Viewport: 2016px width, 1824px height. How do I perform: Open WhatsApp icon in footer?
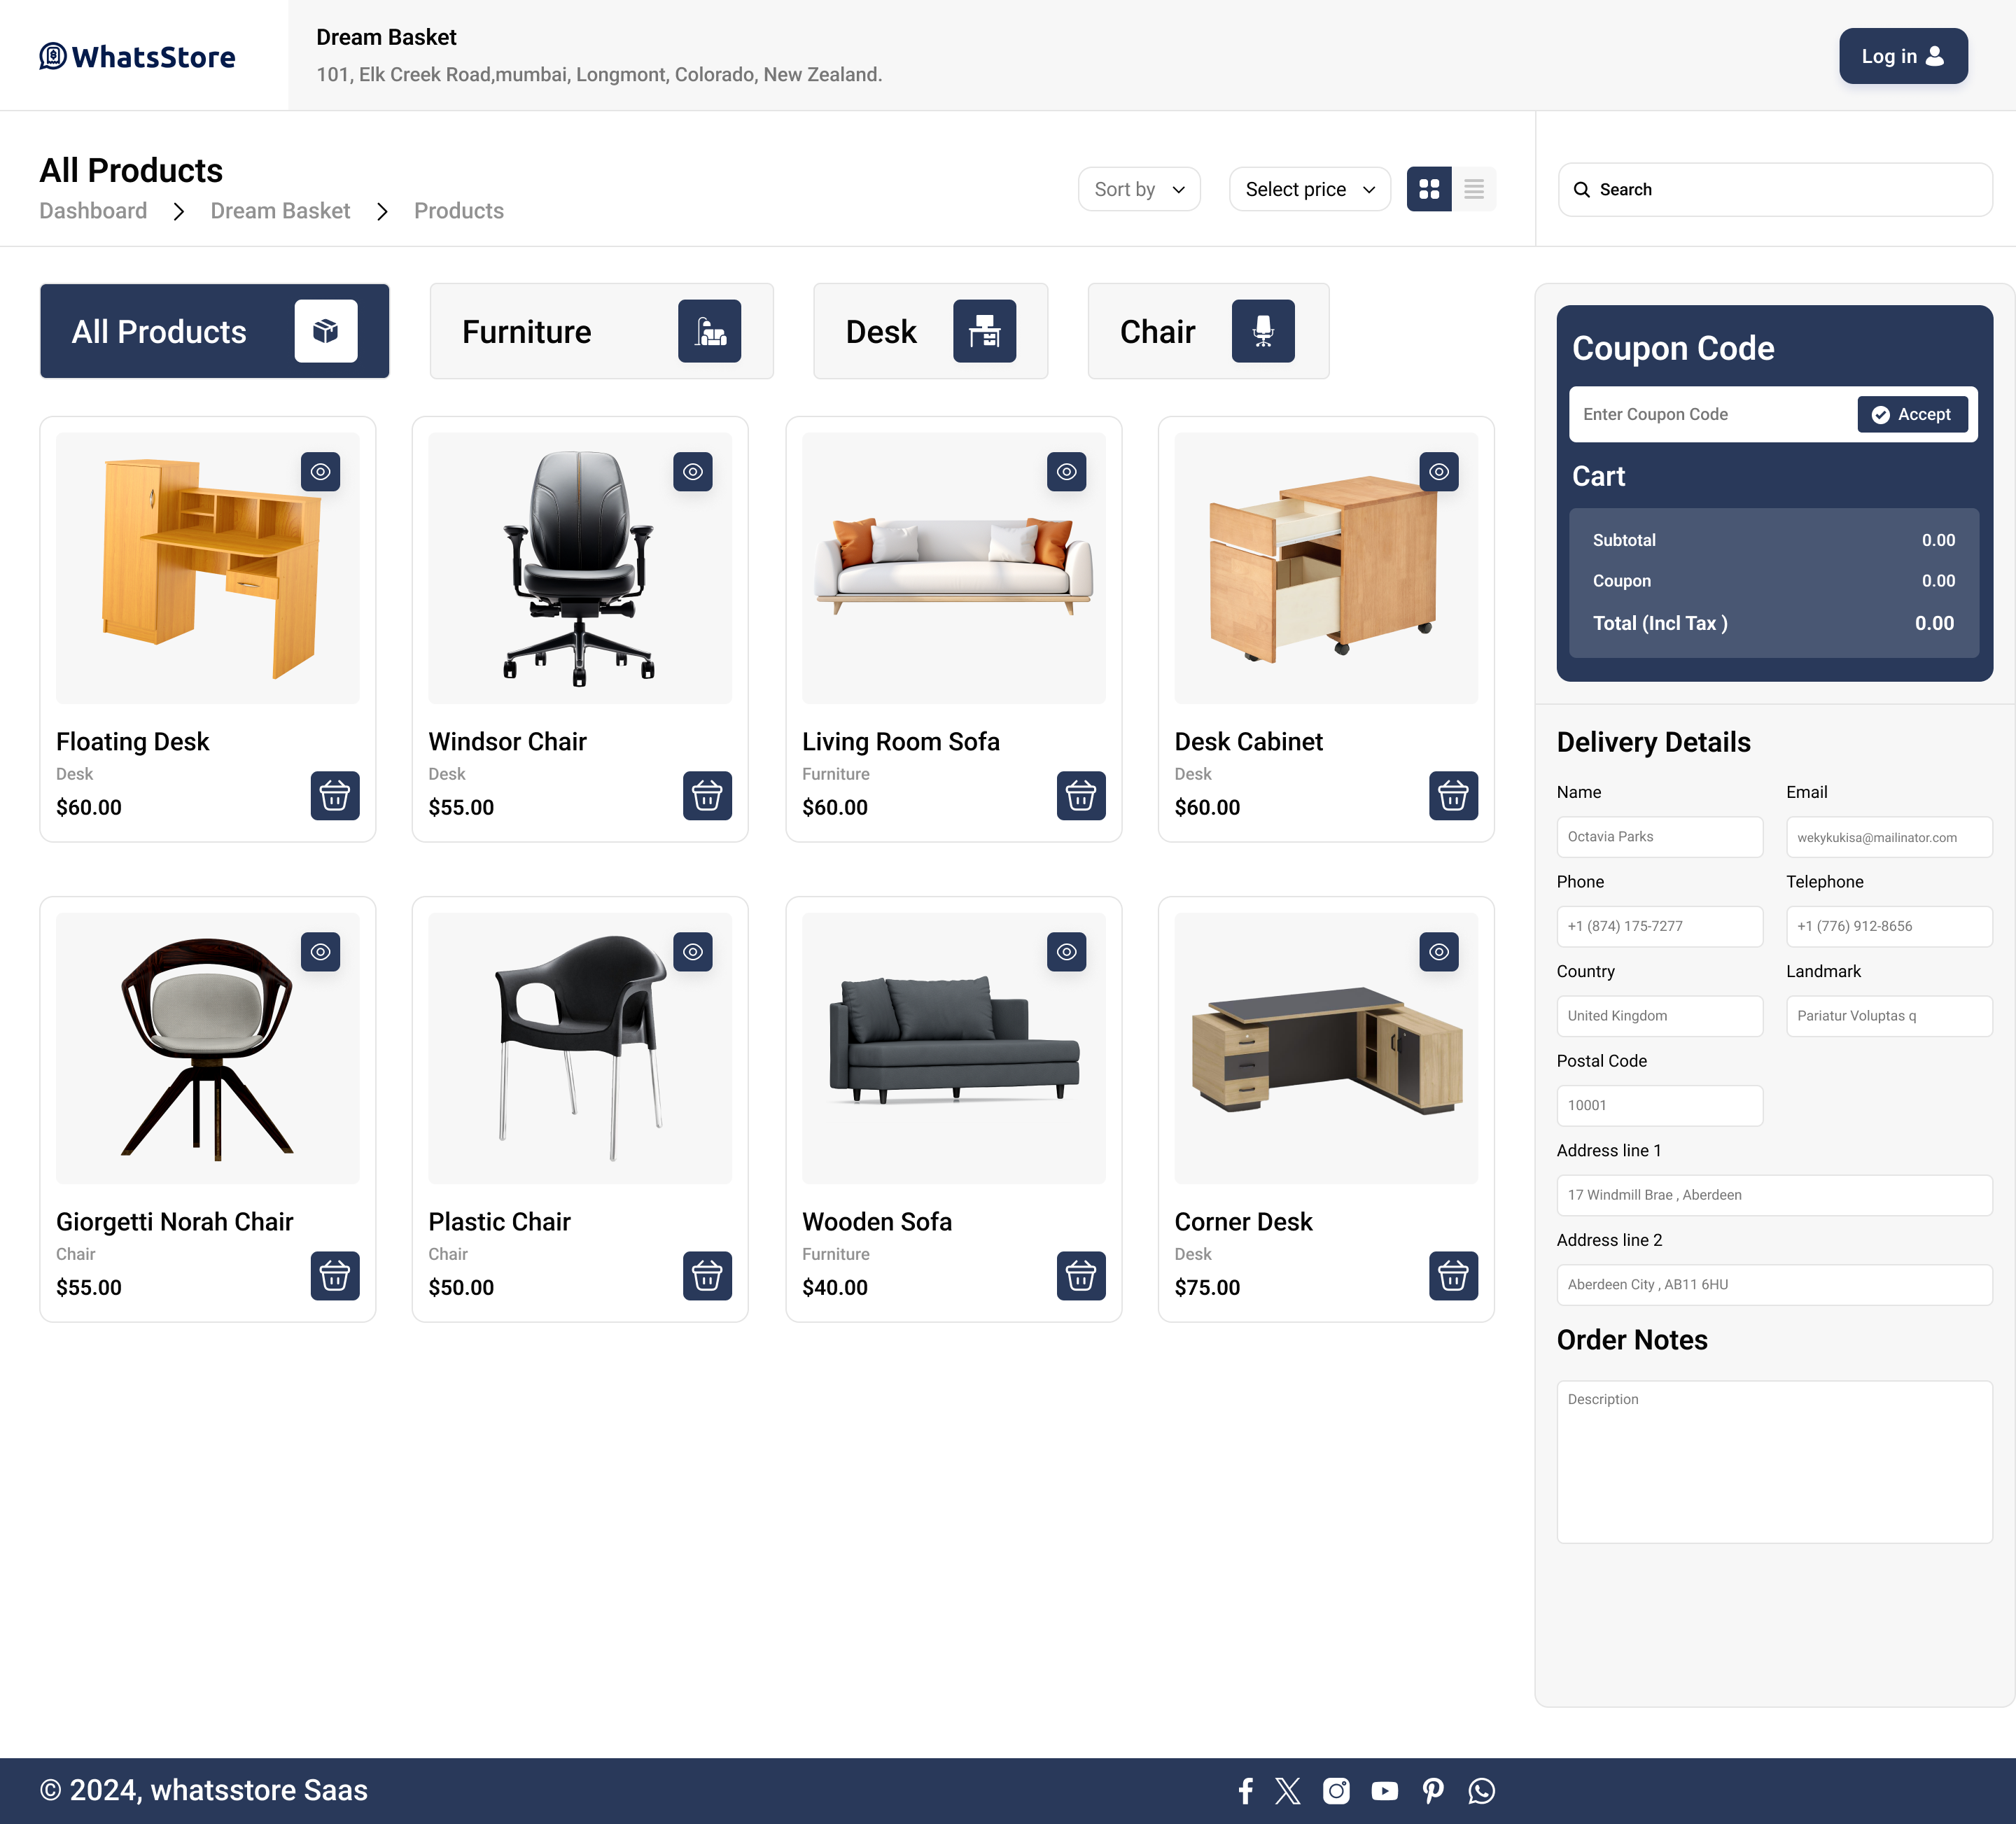(1481, 1791)
